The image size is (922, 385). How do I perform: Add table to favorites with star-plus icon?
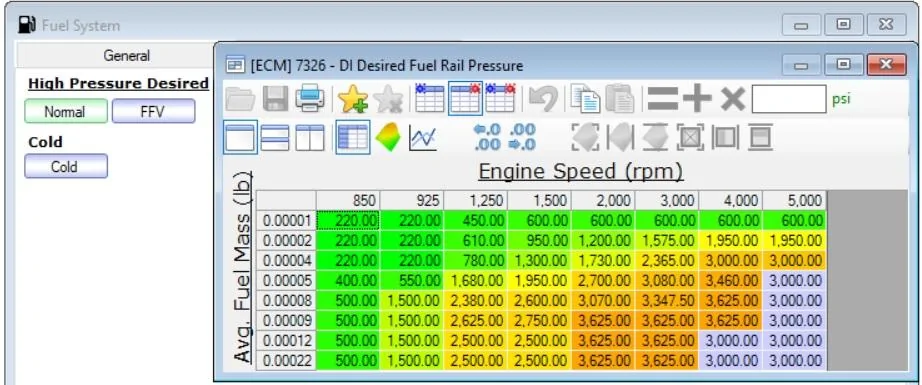coord(353,99)
